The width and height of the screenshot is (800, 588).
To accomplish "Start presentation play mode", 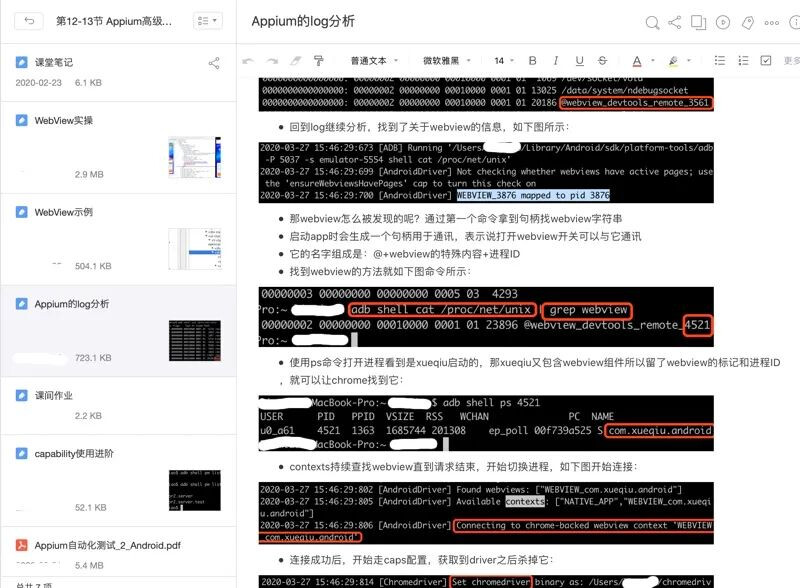I will (x=723, y=22).
